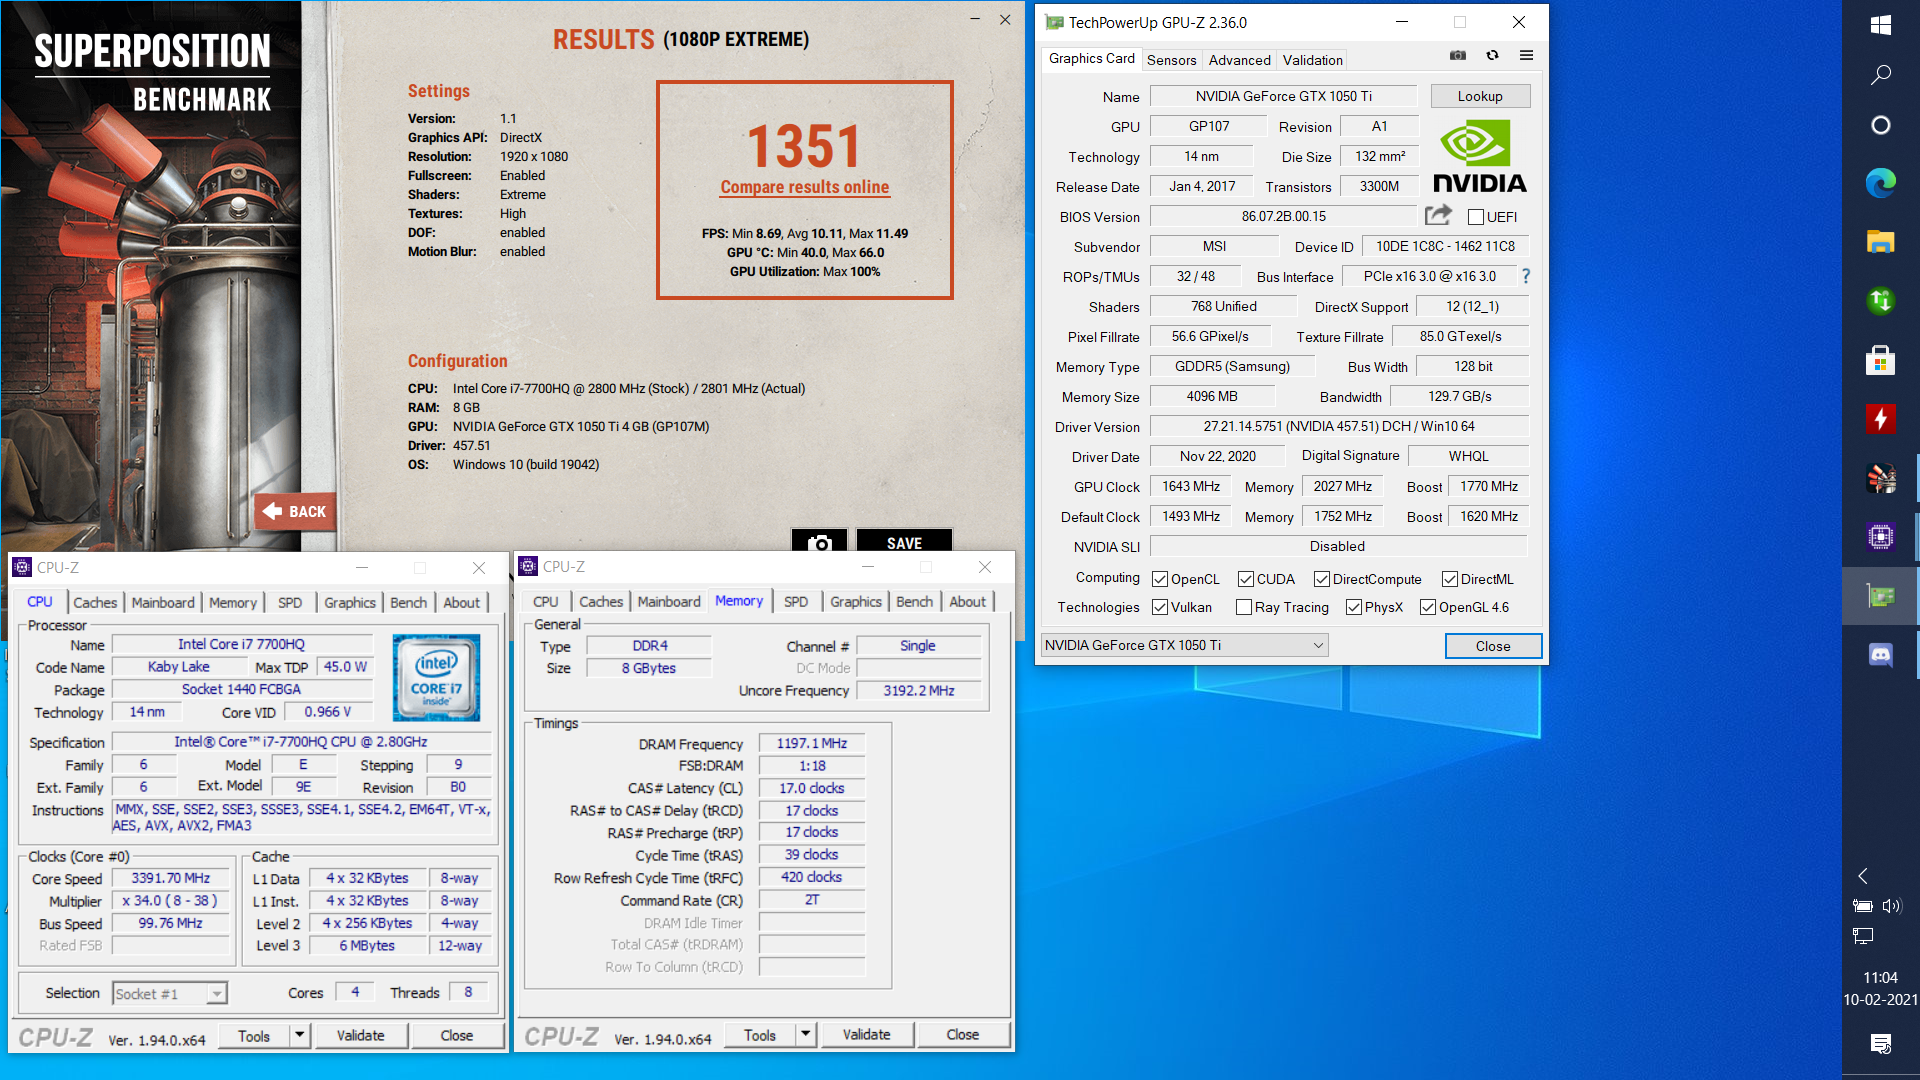Viewport: 1920px width, 1080px height.
Task: Click the BIOS Version 86.07.2B.00.15 field
Action: [1284, 216]
